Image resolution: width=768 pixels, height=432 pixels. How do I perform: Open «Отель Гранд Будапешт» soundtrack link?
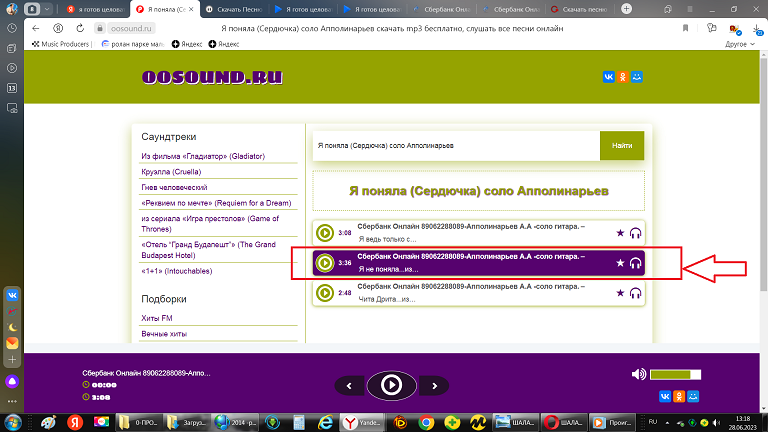pos(208,250)
